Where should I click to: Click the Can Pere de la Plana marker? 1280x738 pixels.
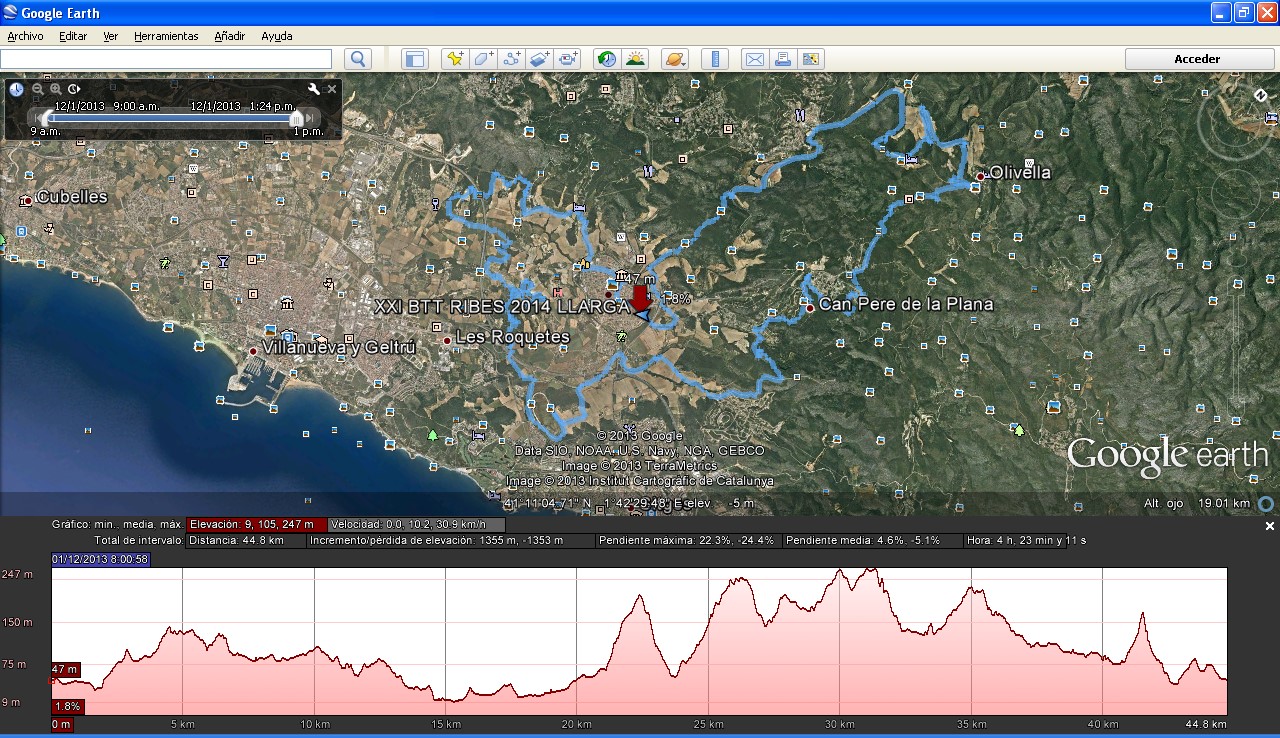pos(809,308)
